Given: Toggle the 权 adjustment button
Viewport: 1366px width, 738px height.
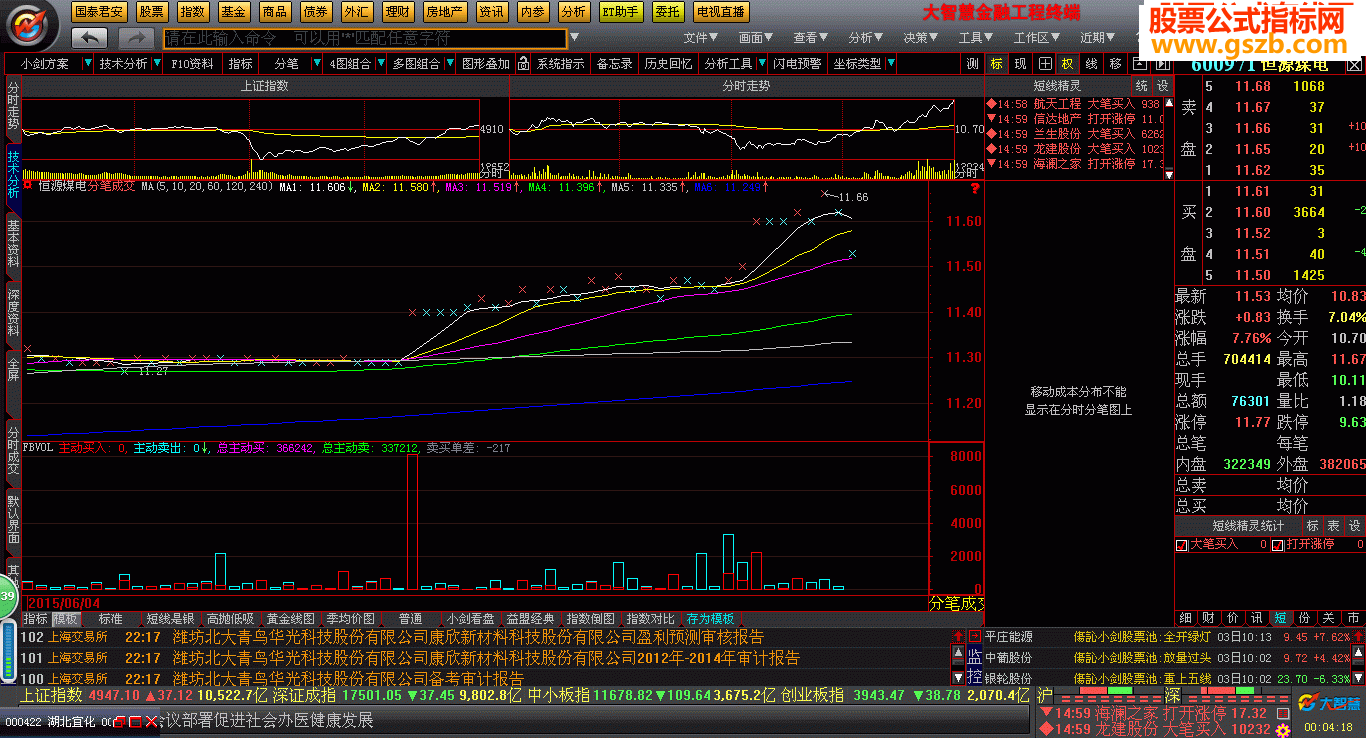Looking at the screenshot, I should pyautogui.click(x=1067, y=64).
